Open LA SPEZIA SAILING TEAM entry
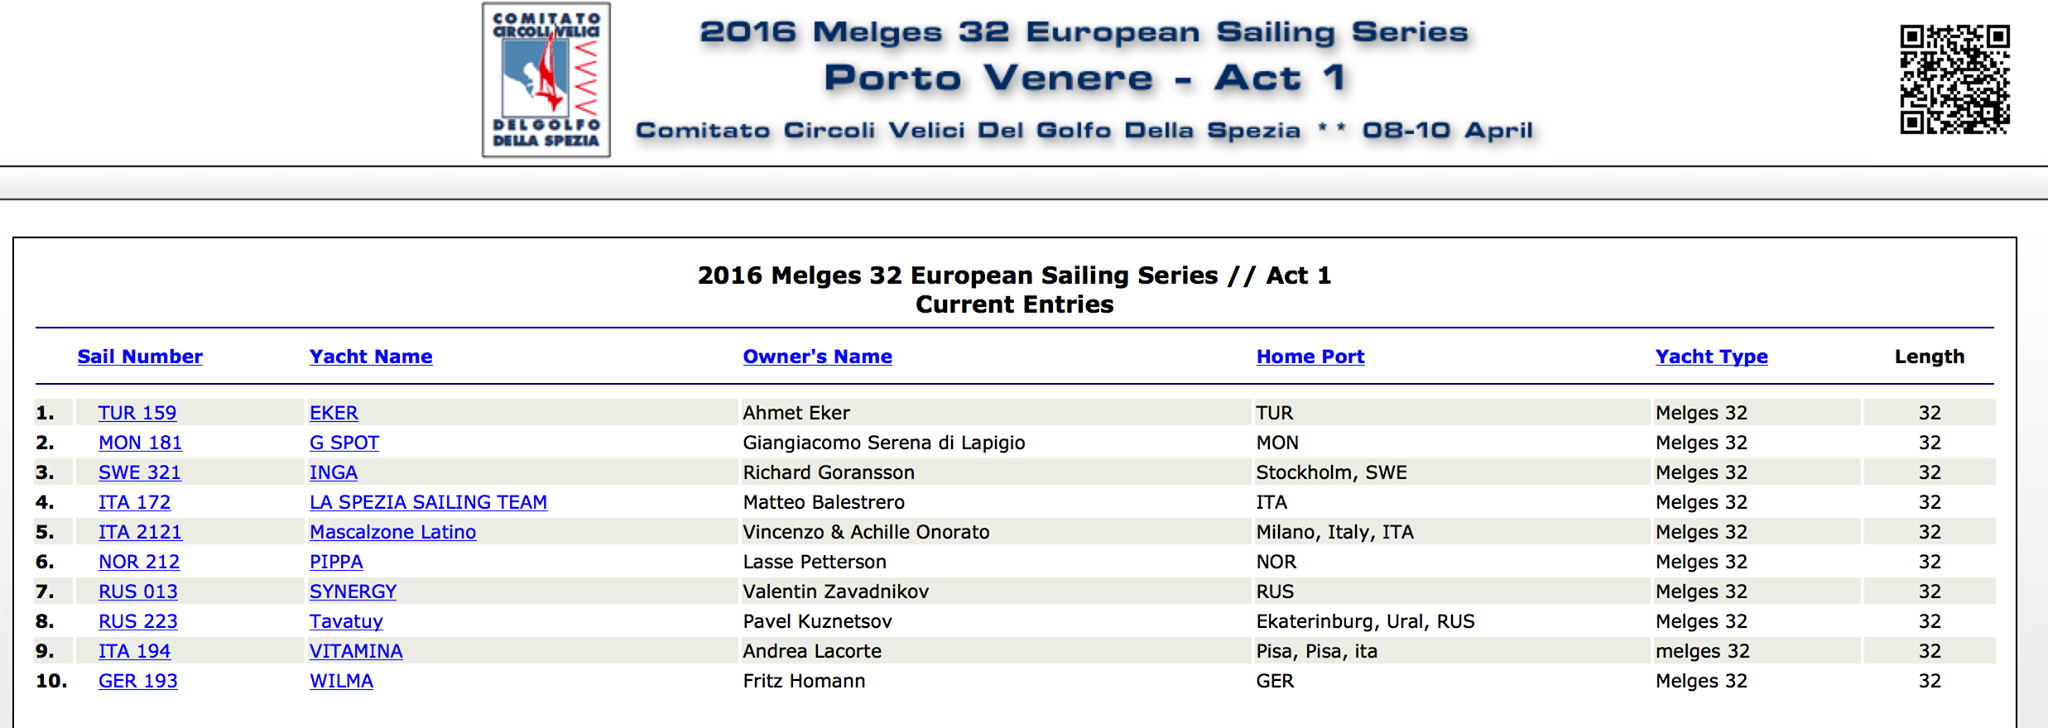Viewport: 2048px width, 728px height. point(428,503)
